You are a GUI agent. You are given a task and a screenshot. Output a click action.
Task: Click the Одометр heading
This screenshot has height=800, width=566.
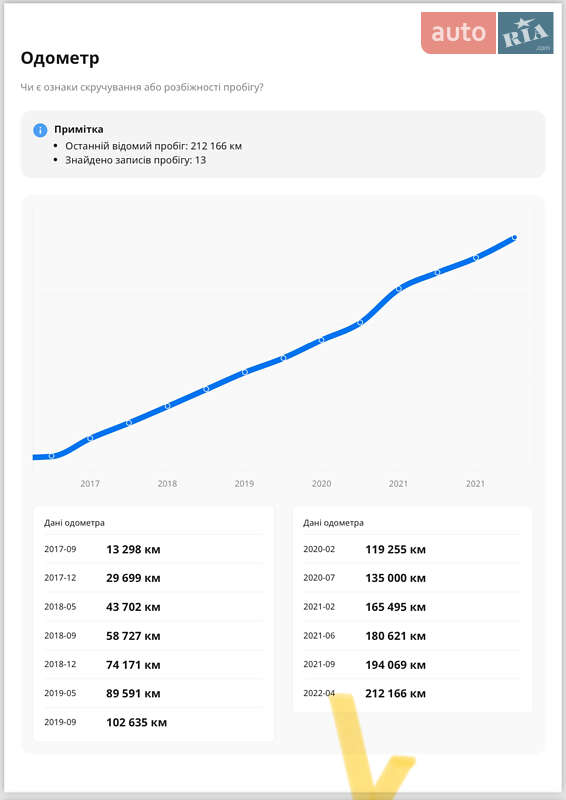60,58
